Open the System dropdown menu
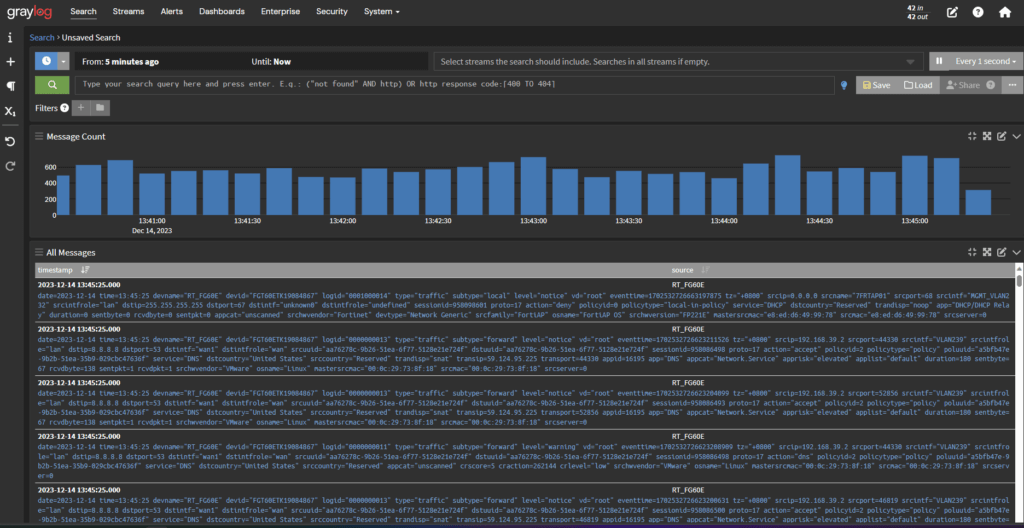 (381, 12)
